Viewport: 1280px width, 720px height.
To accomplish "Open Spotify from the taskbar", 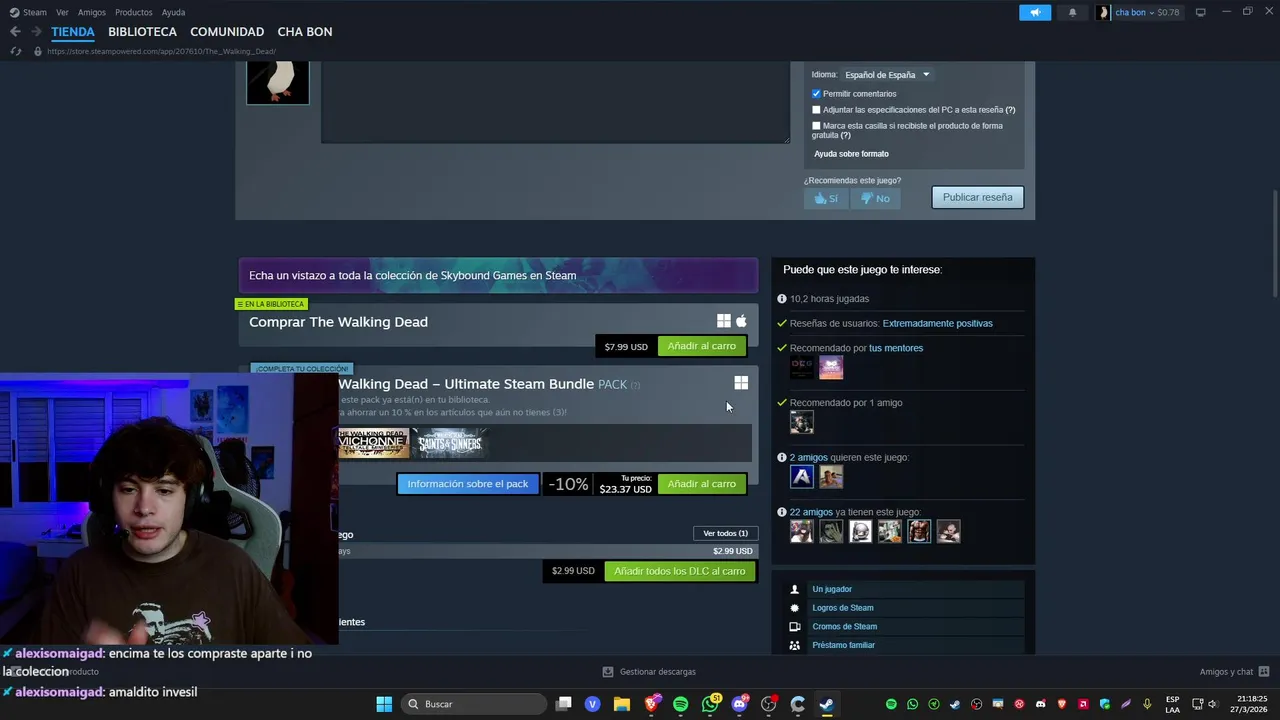I will [681, 704].
